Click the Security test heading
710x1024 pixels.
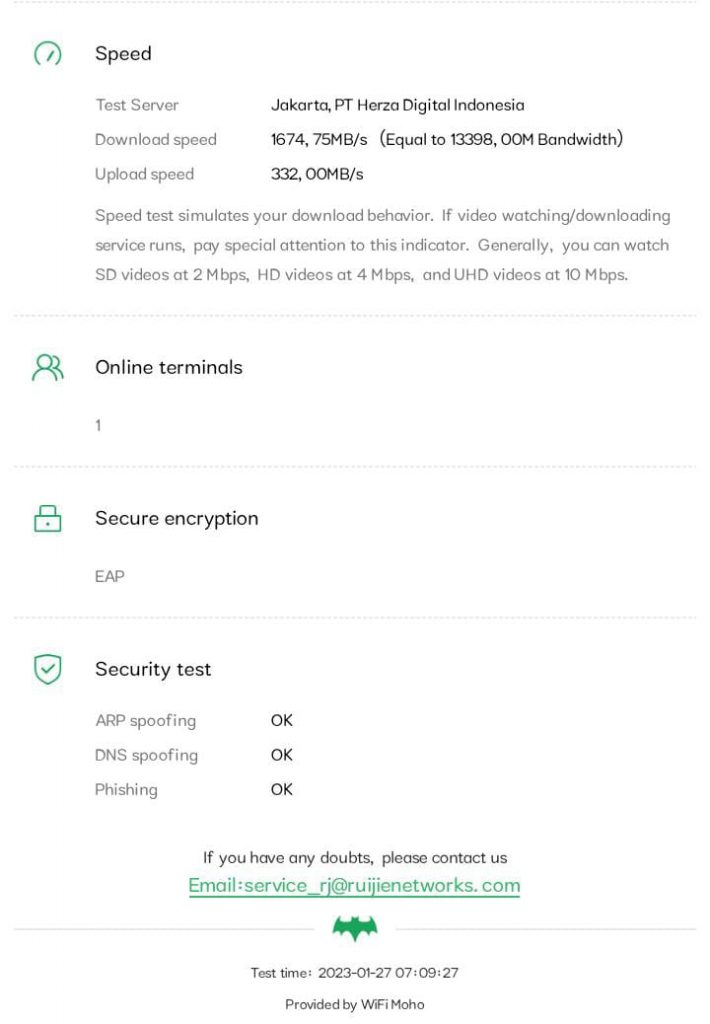click(x=153, y=669)
